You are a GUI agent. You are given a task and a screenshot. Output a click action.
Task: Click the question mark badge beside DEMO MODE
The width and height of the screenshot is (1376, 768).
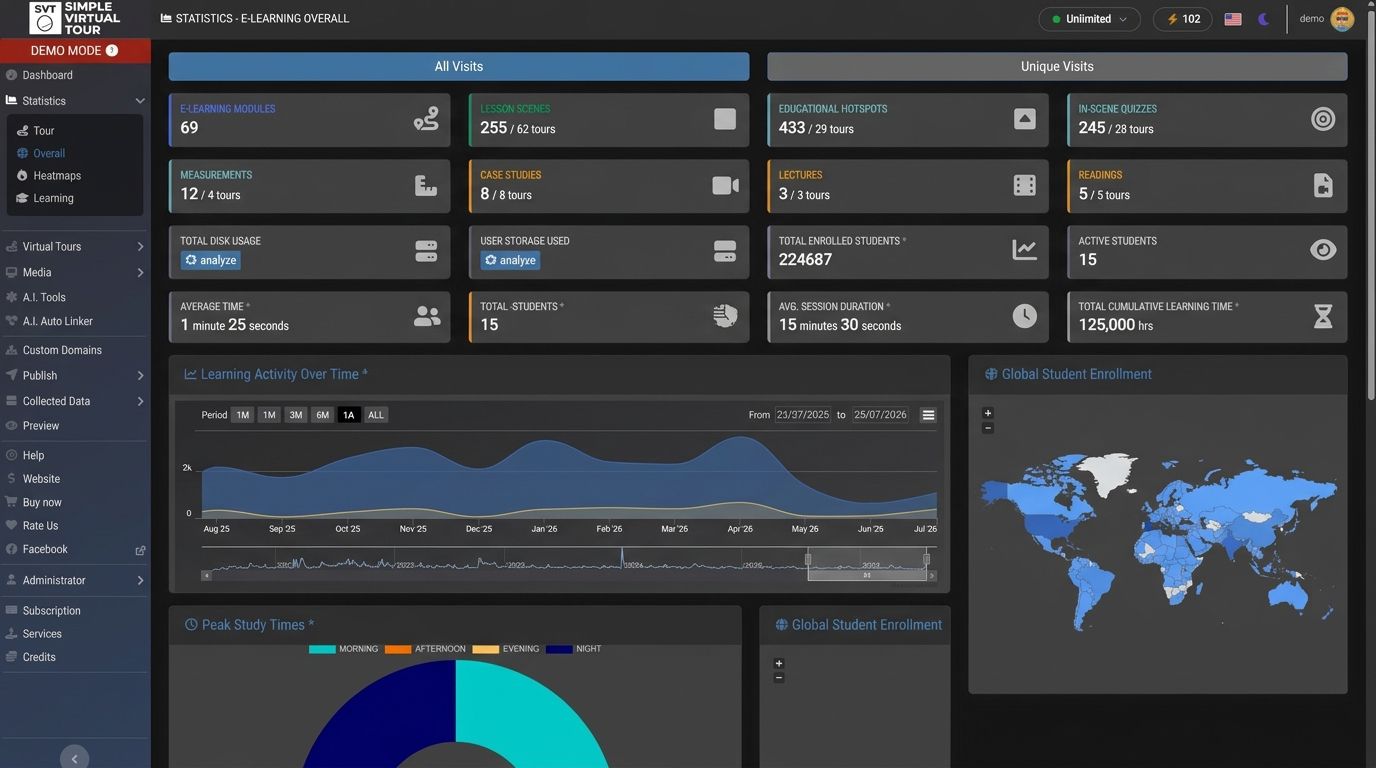112,51
